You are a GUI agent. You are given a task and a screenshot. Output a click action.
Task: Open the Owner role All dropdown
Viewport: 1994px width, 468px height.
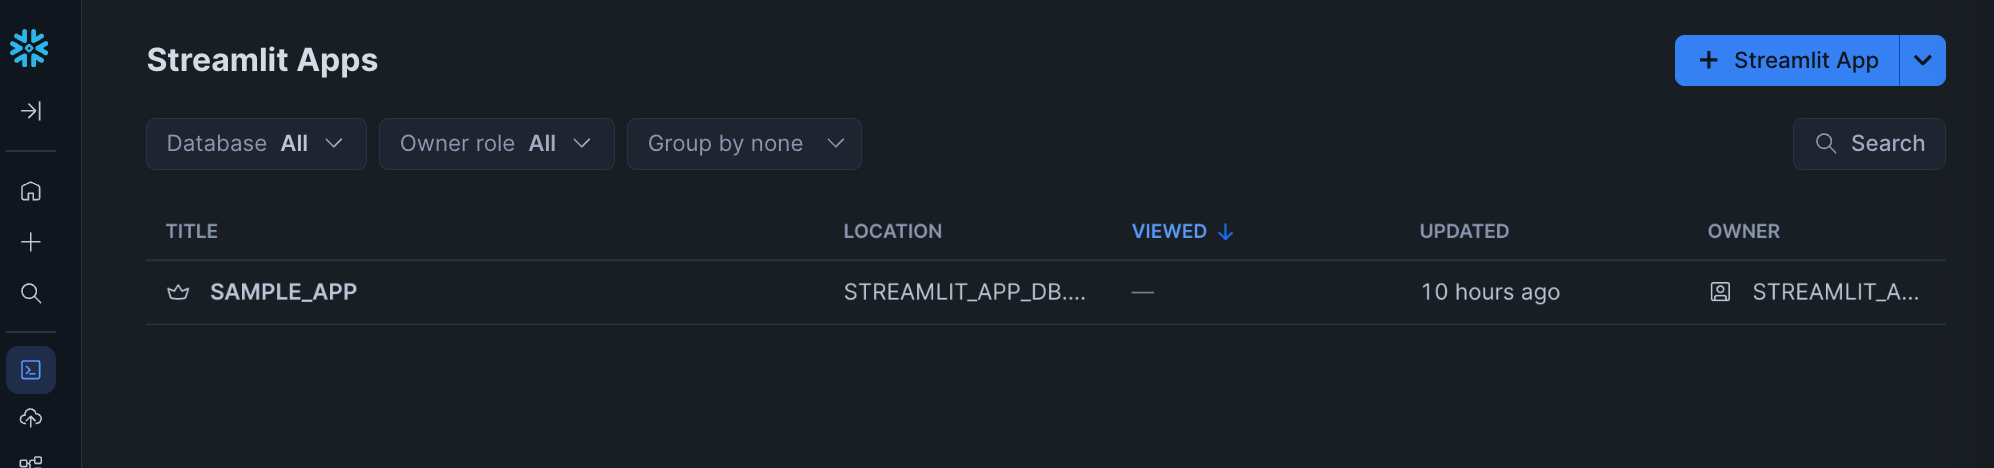coord(496,144)
